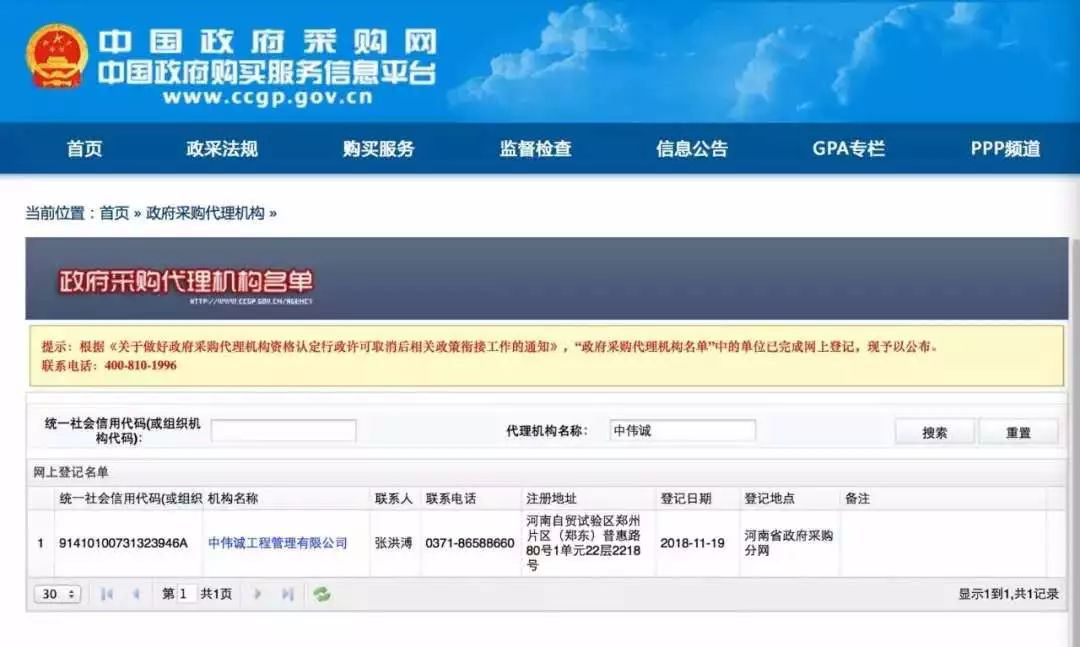Open 监督检查 menu item

[x=535, y=148]
